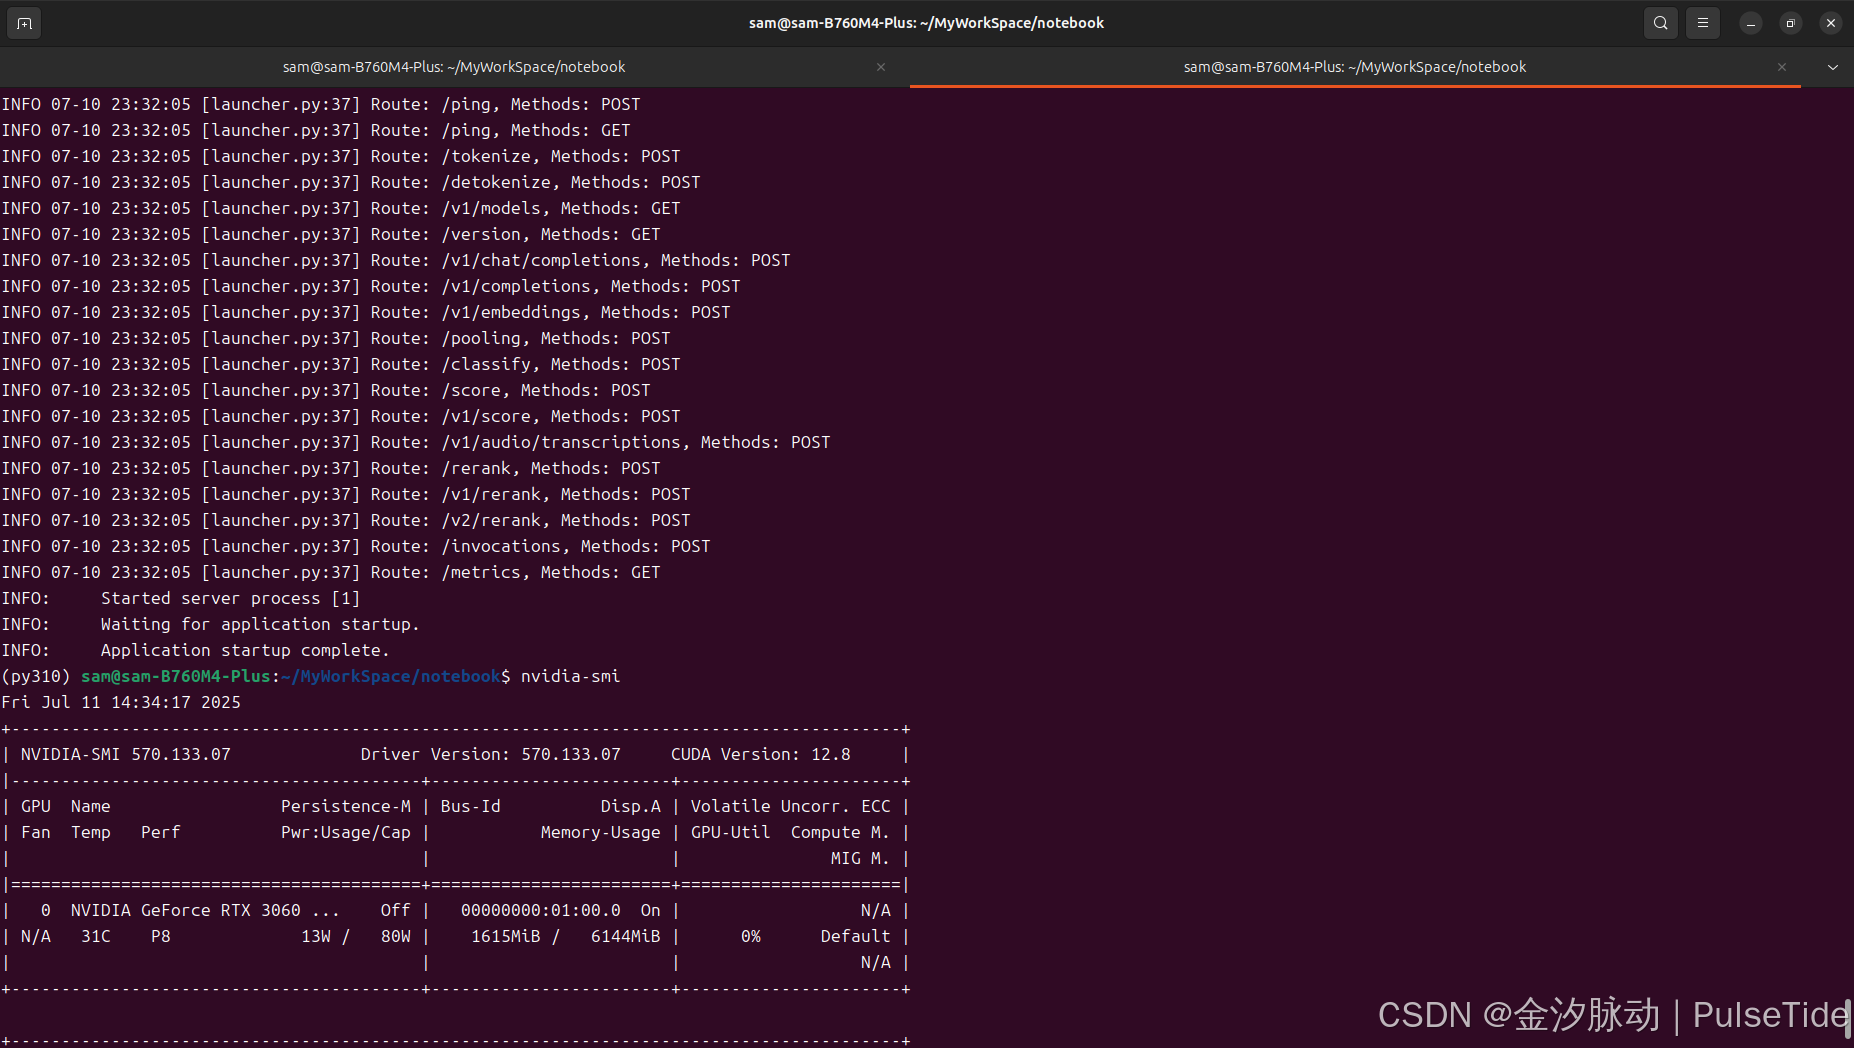Click the Route /detokenize log line
The image size is (1854, 1048).
351,182
